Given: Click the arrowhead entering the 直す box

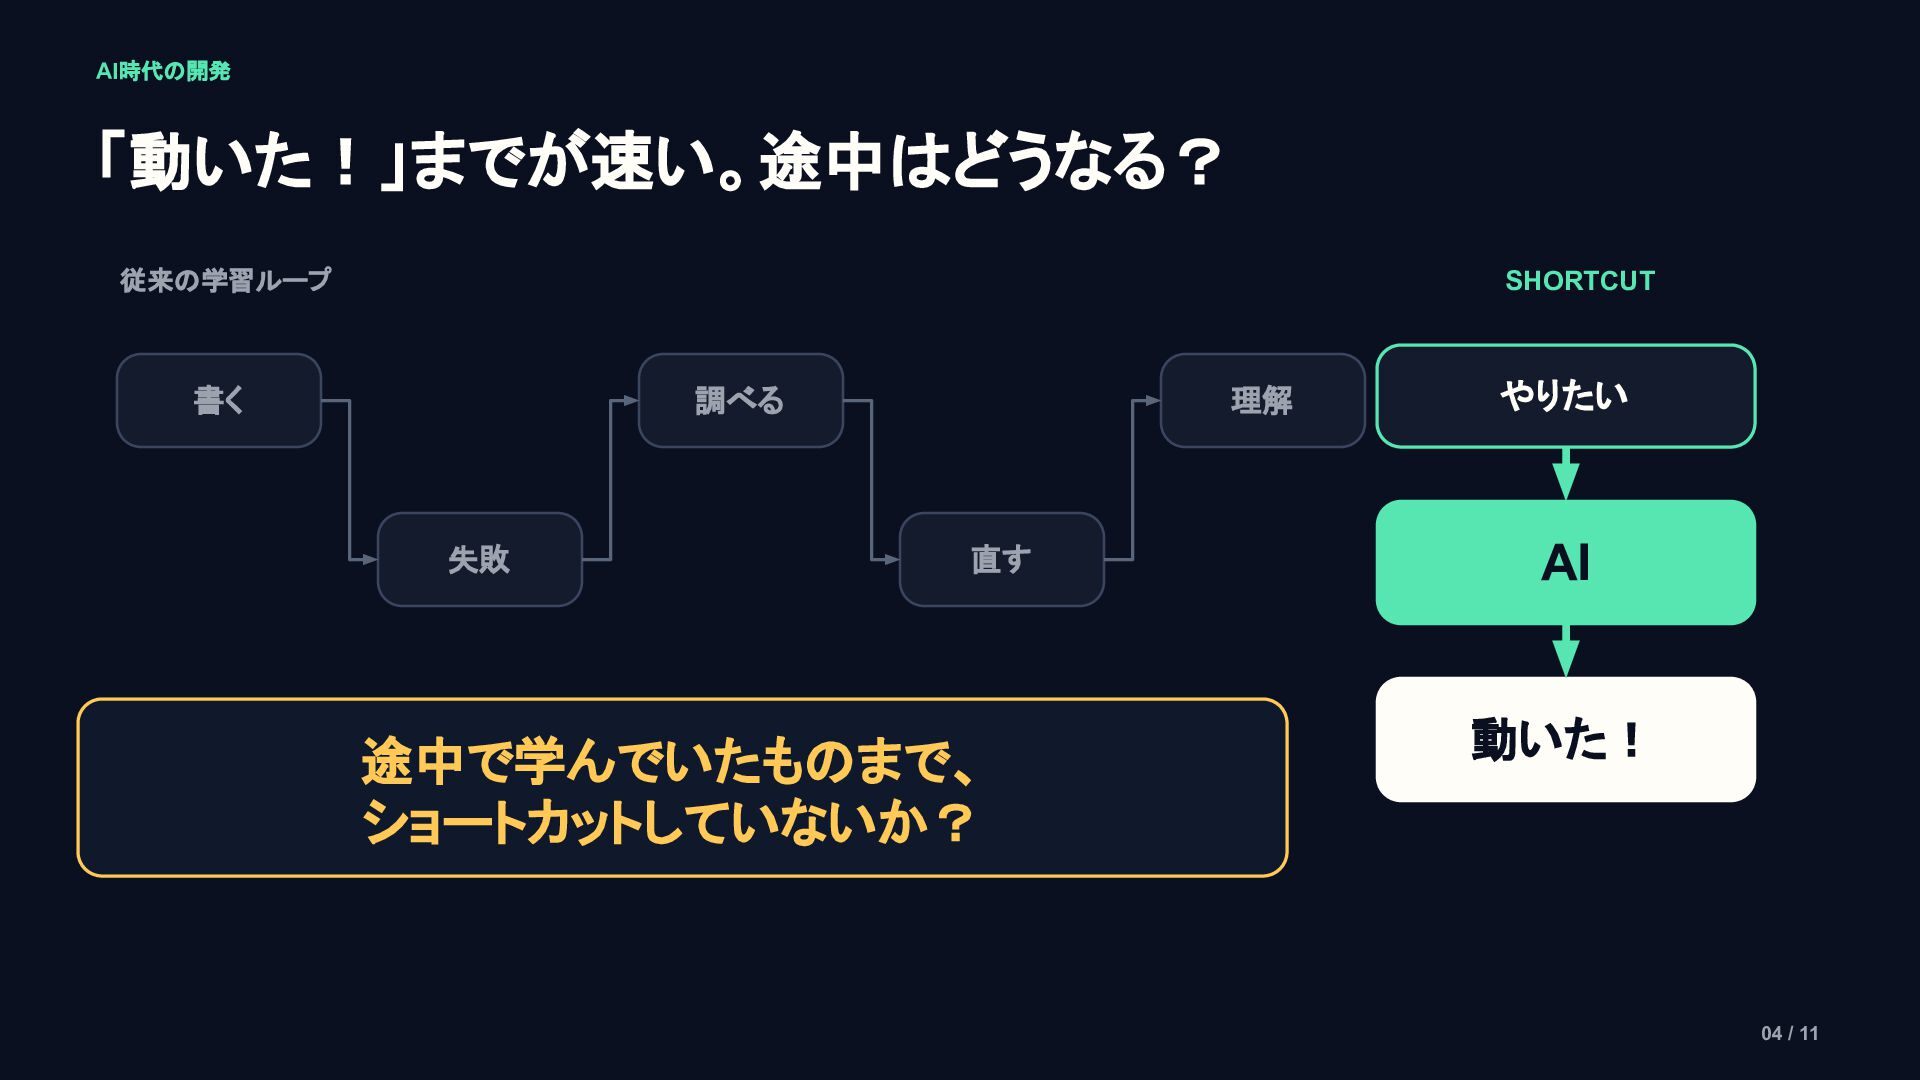Looking at the screenshot, I should coord(892,559).
